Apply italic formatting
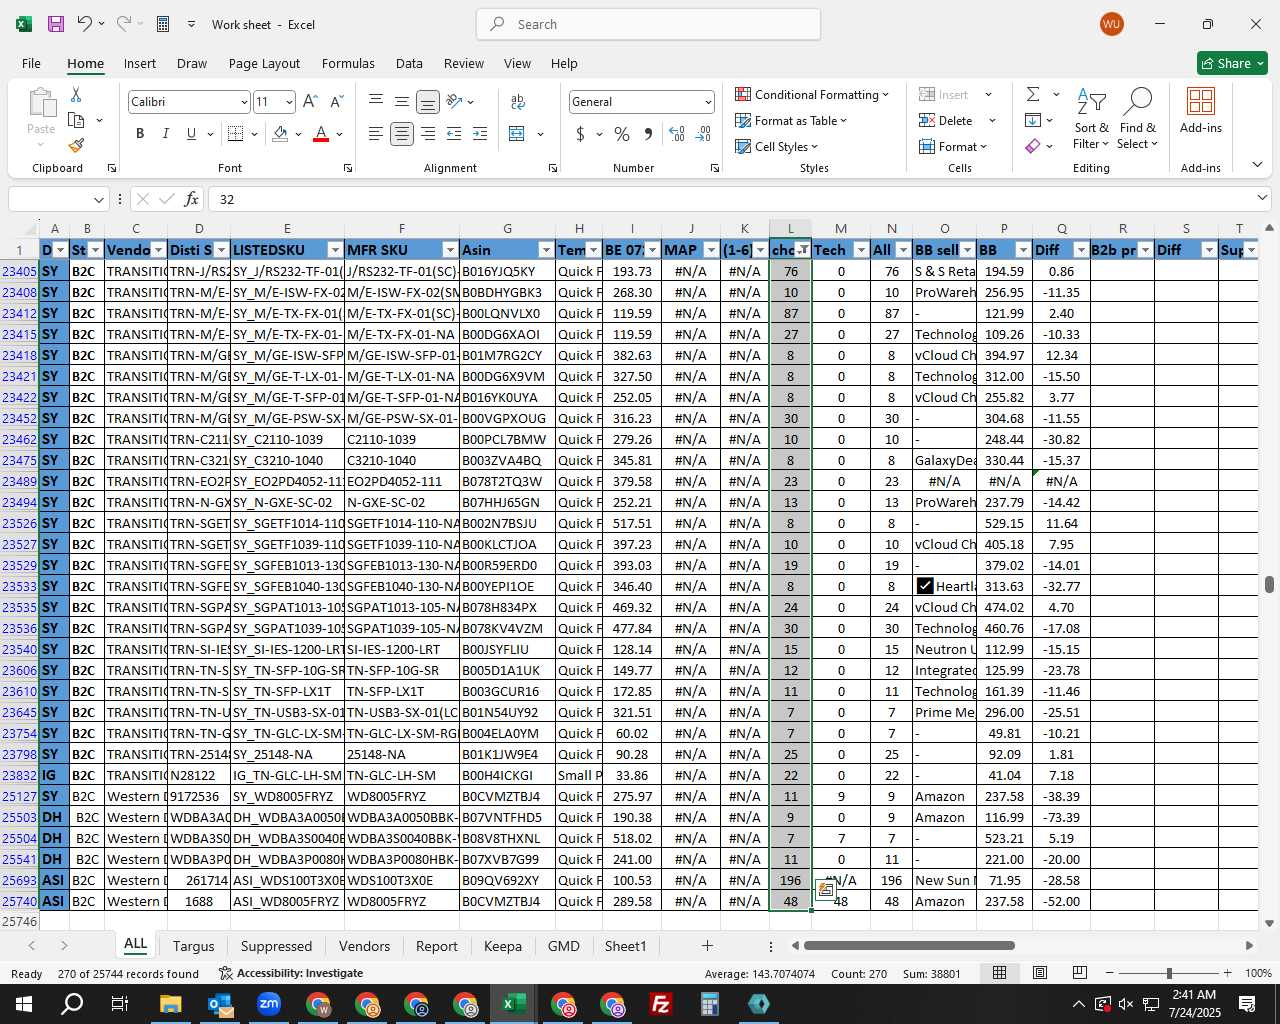Image resolution: width=1280 pixels, height=1024 pixels. [165, 134]
